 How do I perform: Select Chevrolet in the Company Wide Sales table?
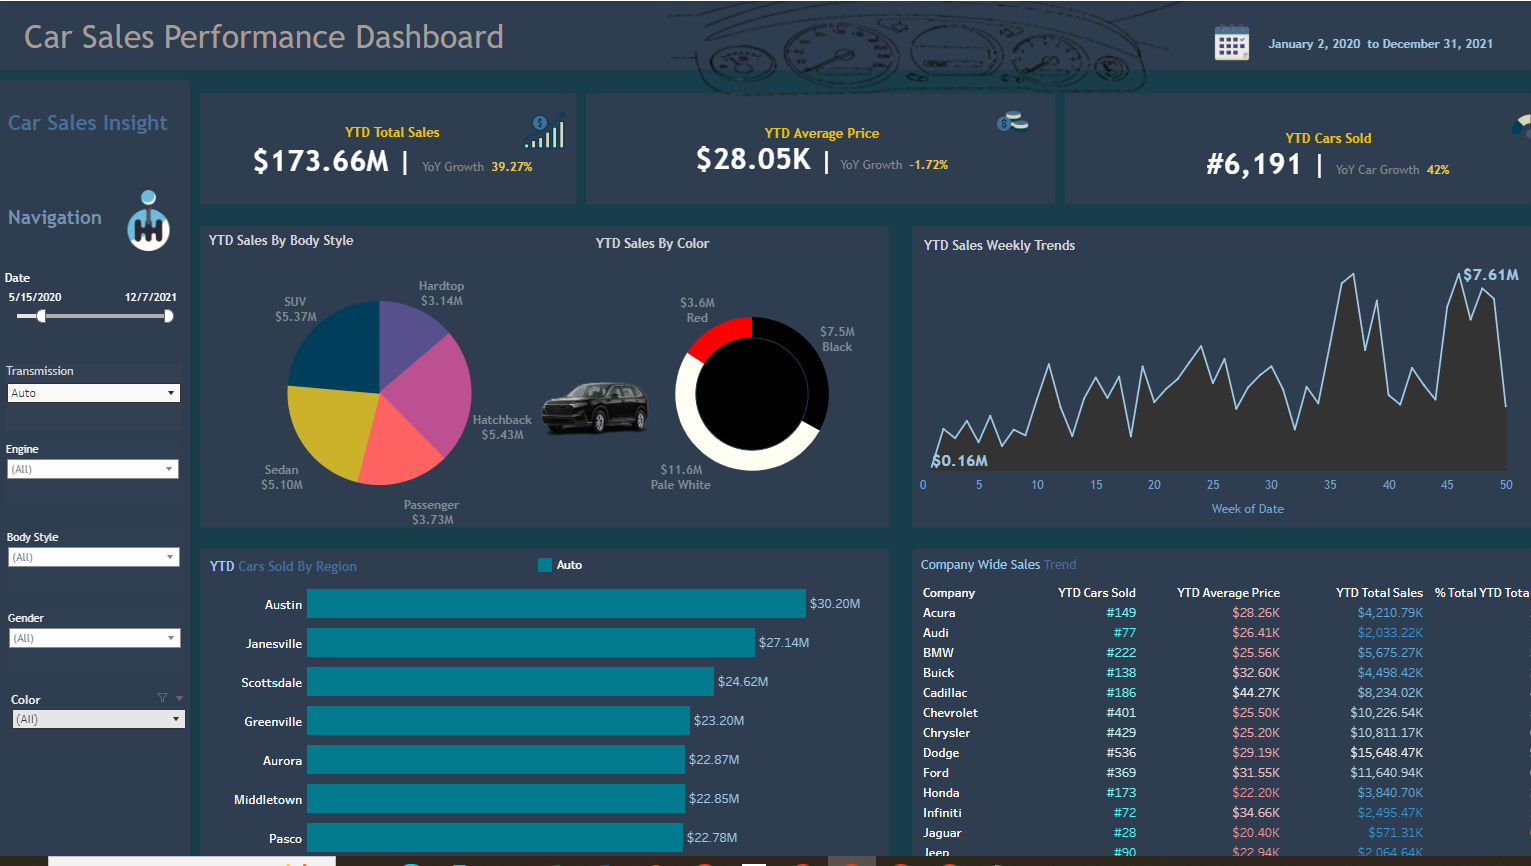click(950, 712)
